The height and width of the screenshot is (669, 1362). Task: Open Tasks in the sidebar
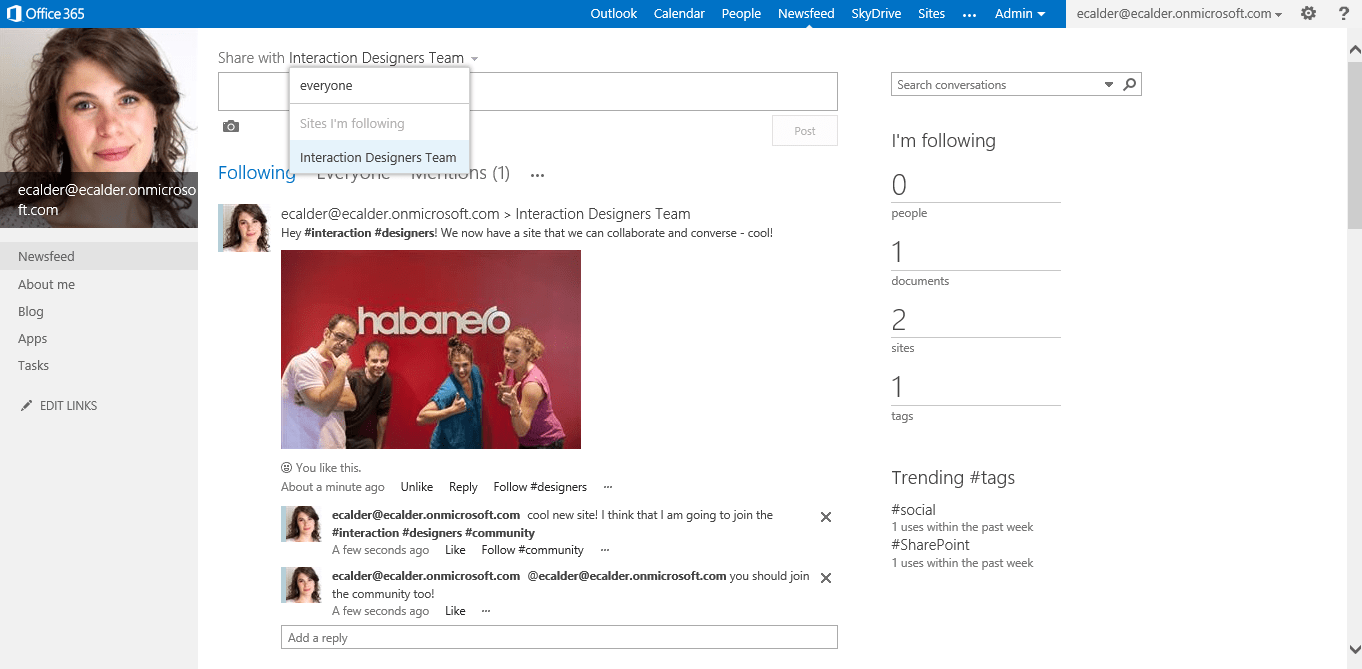(x=34, y=366)
